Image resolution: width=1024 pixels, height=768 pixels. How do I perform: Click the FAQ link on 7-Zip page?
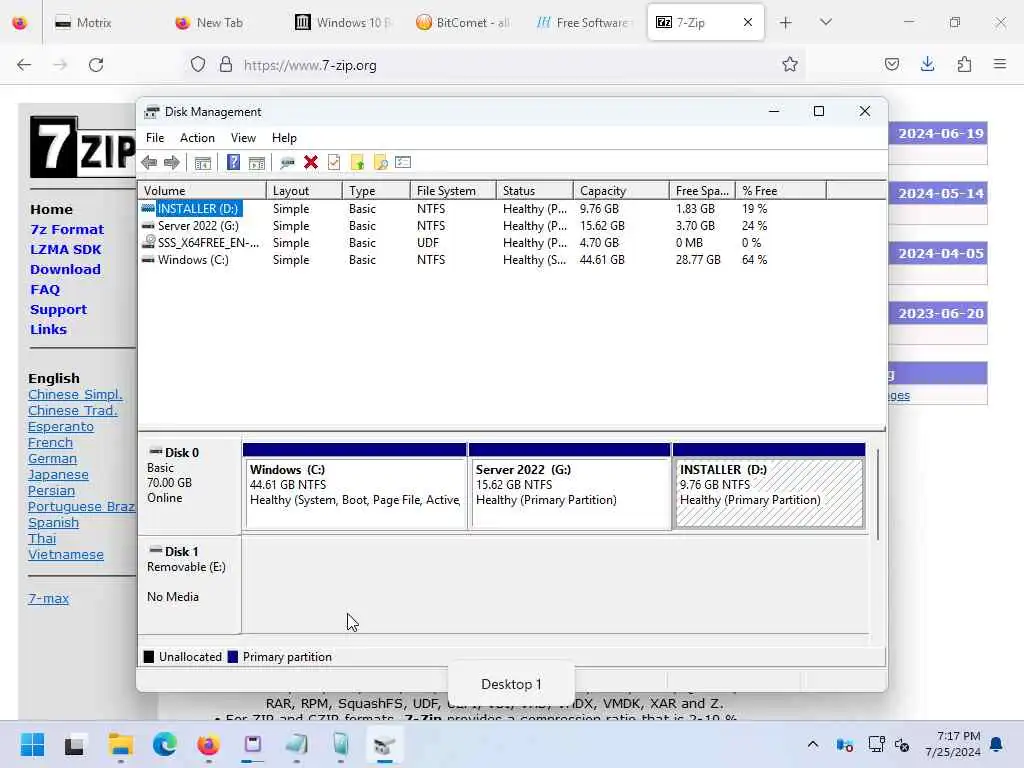point(44,289)
